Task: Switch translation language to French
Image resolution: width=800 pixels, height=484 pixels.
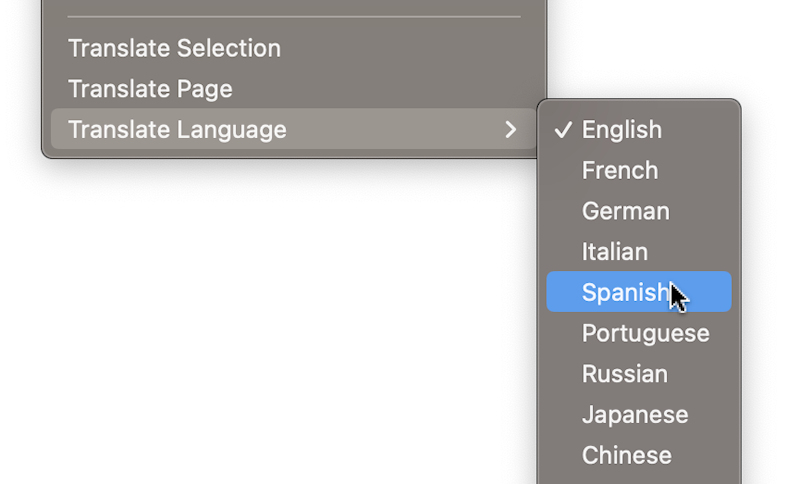Action: (619, 170)
